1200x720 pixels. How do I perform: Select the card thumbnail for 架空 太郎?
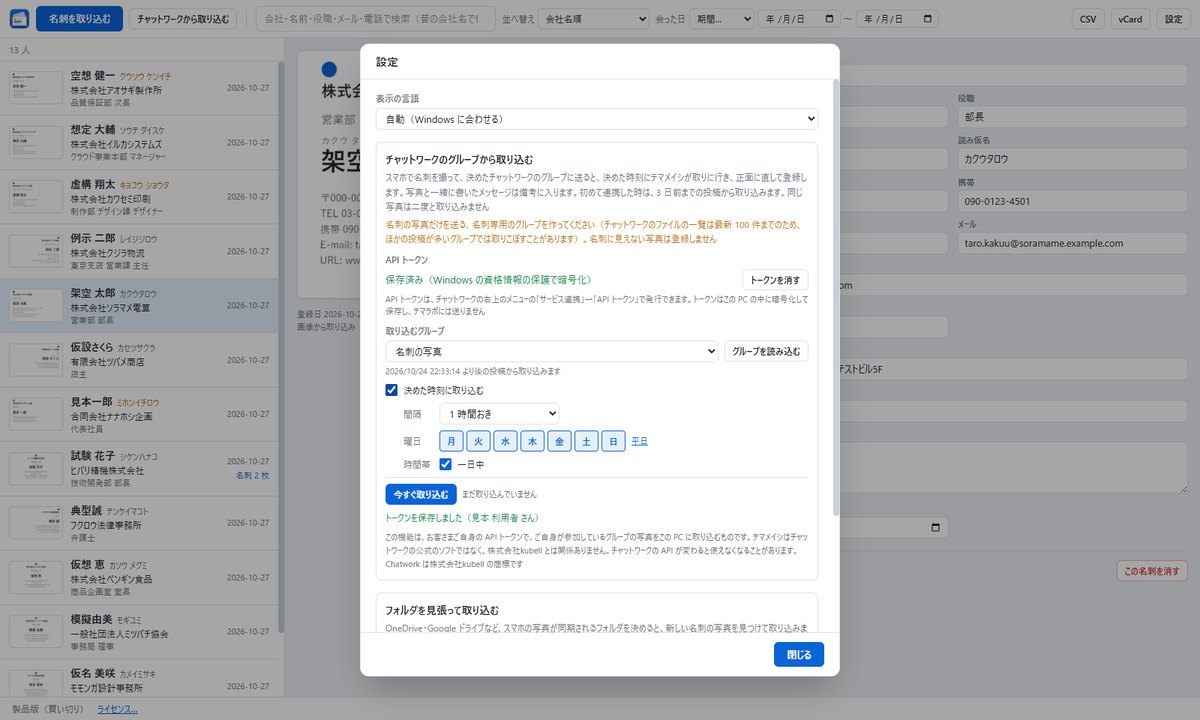click(36, 306)
